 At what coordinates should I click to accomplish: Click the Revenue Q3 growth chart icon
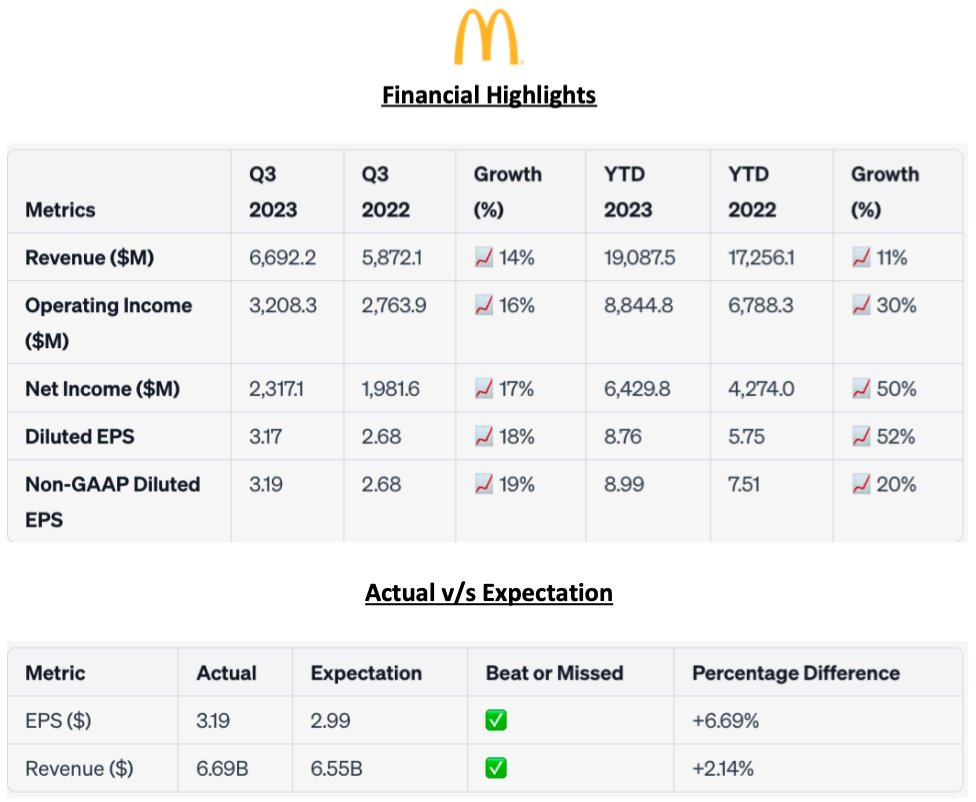(x=484, y=258)
